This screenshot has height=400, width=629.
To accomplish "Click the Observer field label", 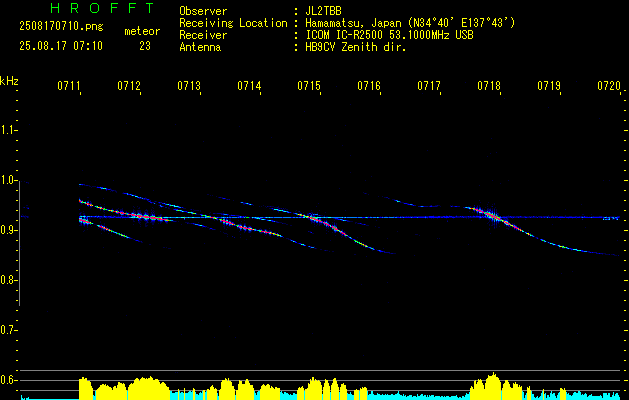I will pos(203,11).
